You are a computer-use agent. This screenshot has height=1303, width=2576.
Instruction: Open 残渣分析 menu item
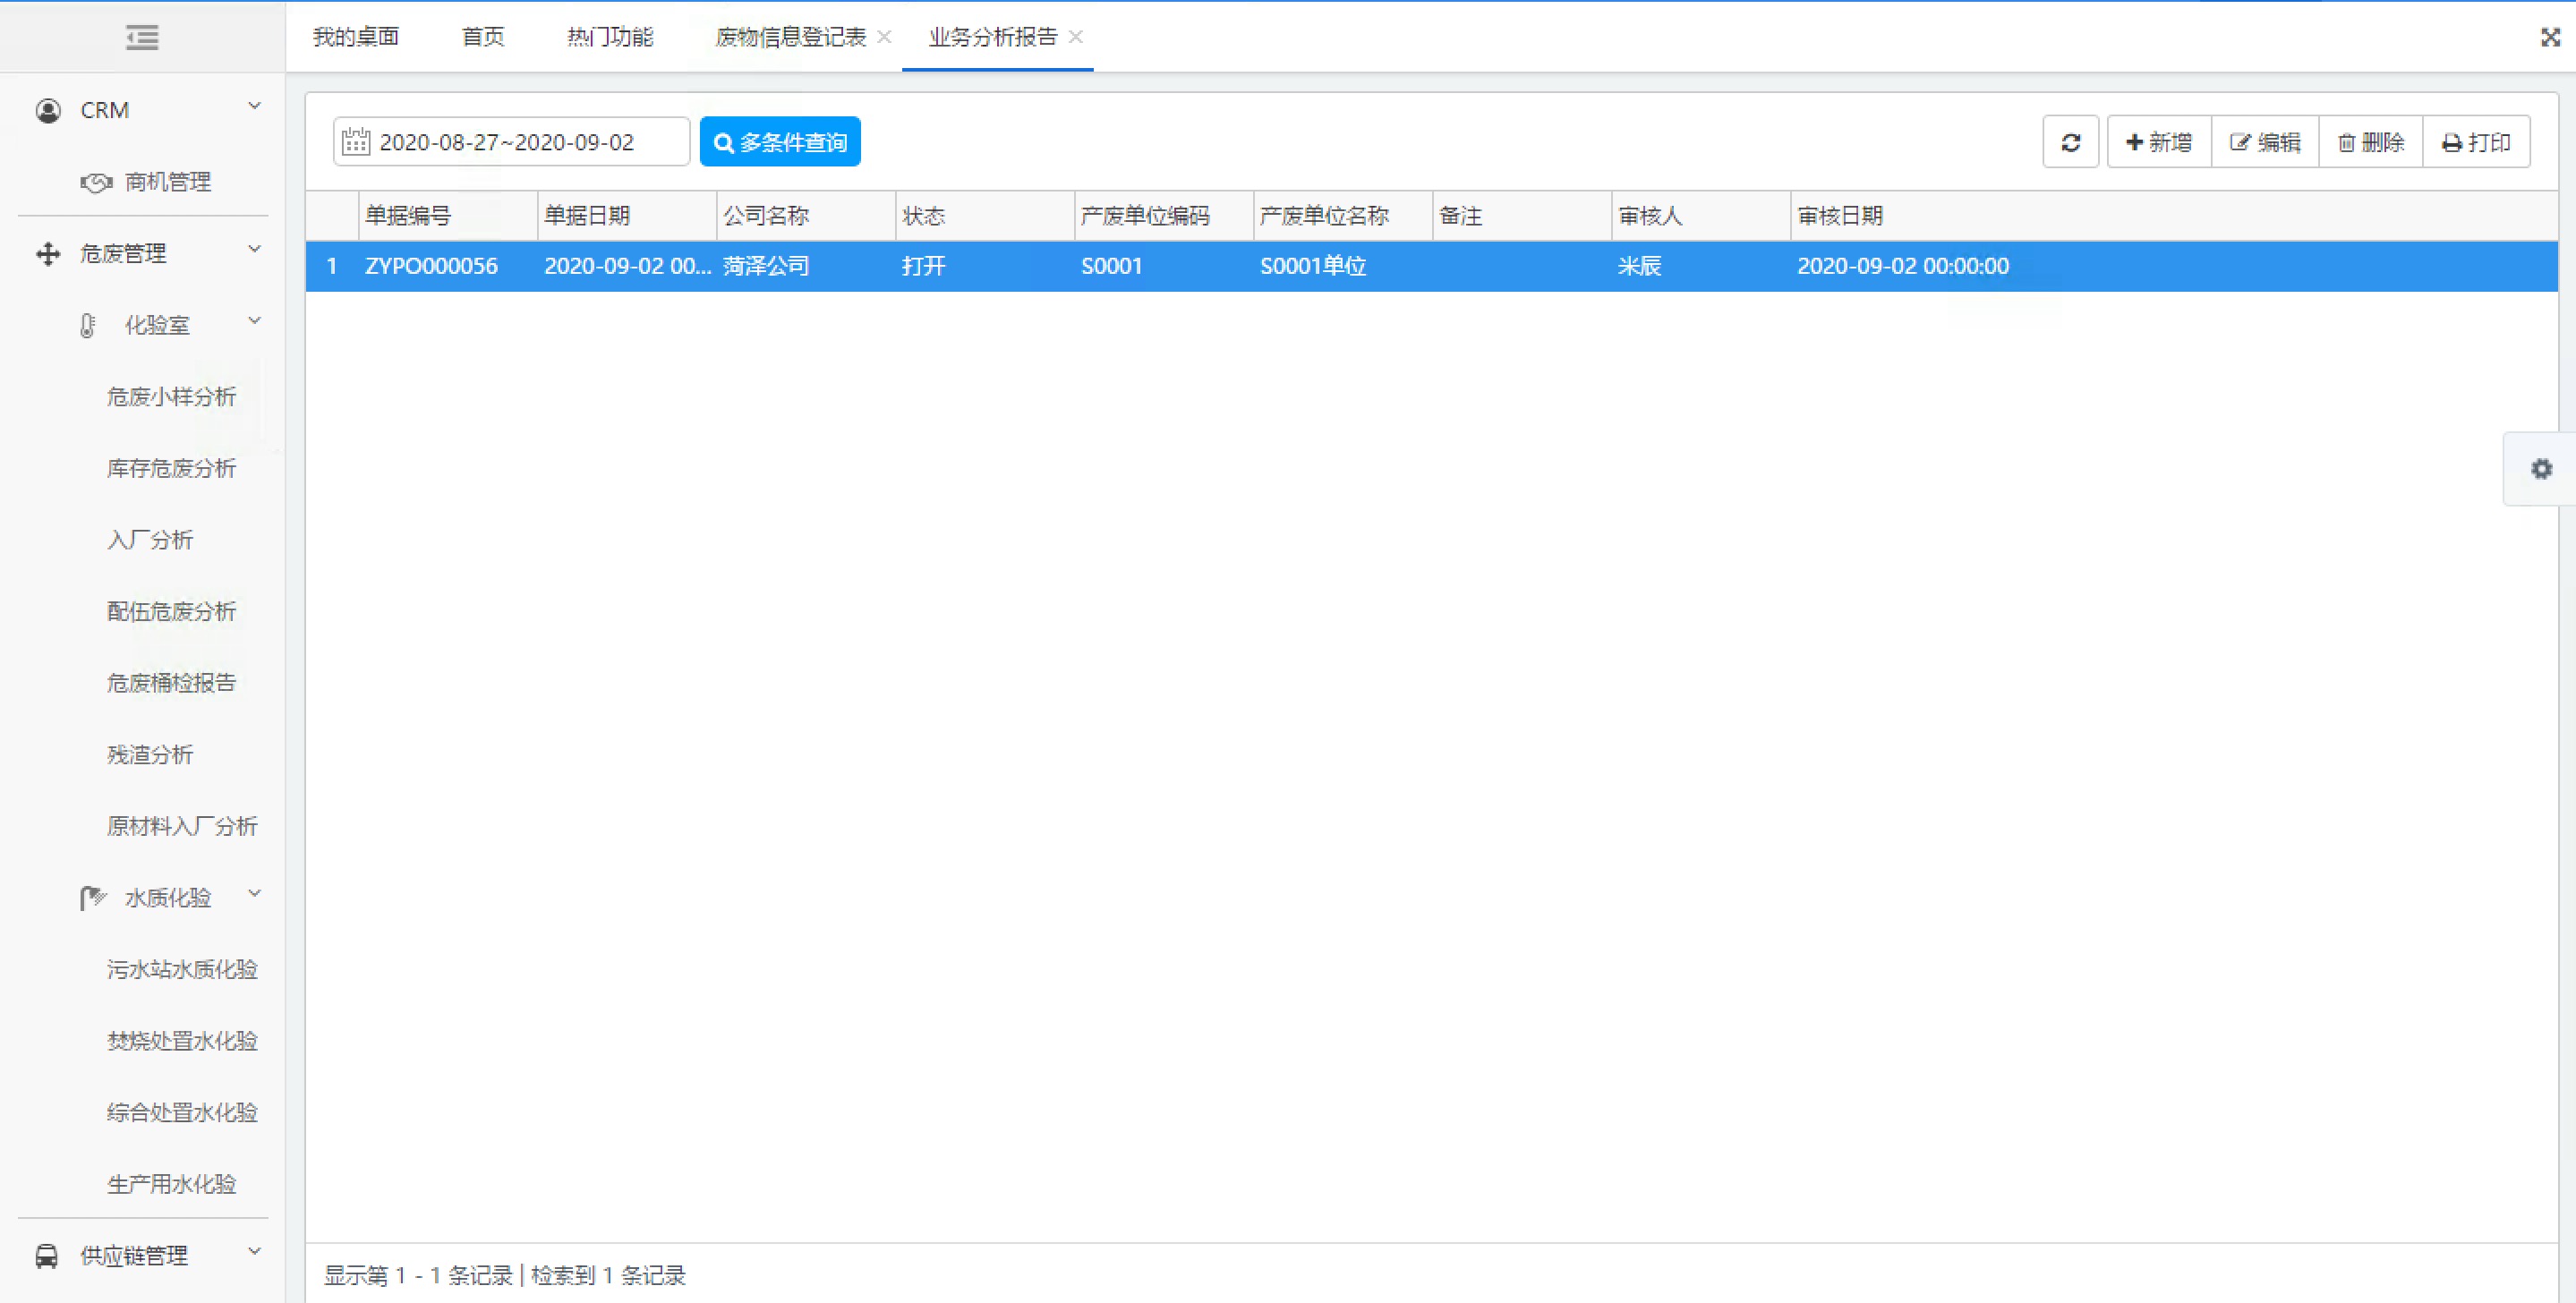tap(150, 755)
